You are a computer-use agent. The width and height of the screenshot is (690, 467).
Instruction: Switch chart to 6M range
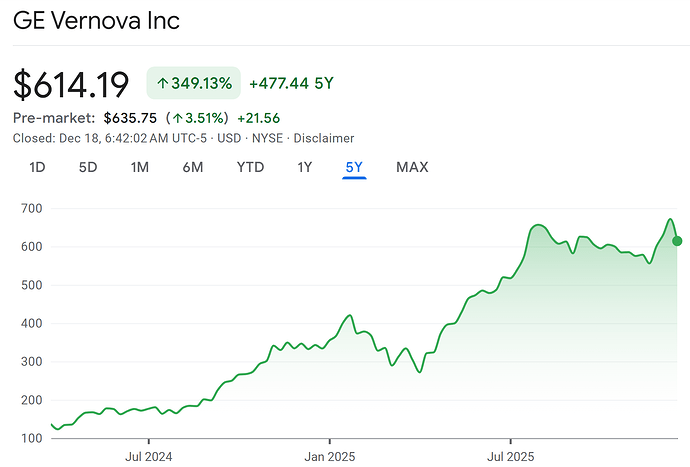pos(193,167)
